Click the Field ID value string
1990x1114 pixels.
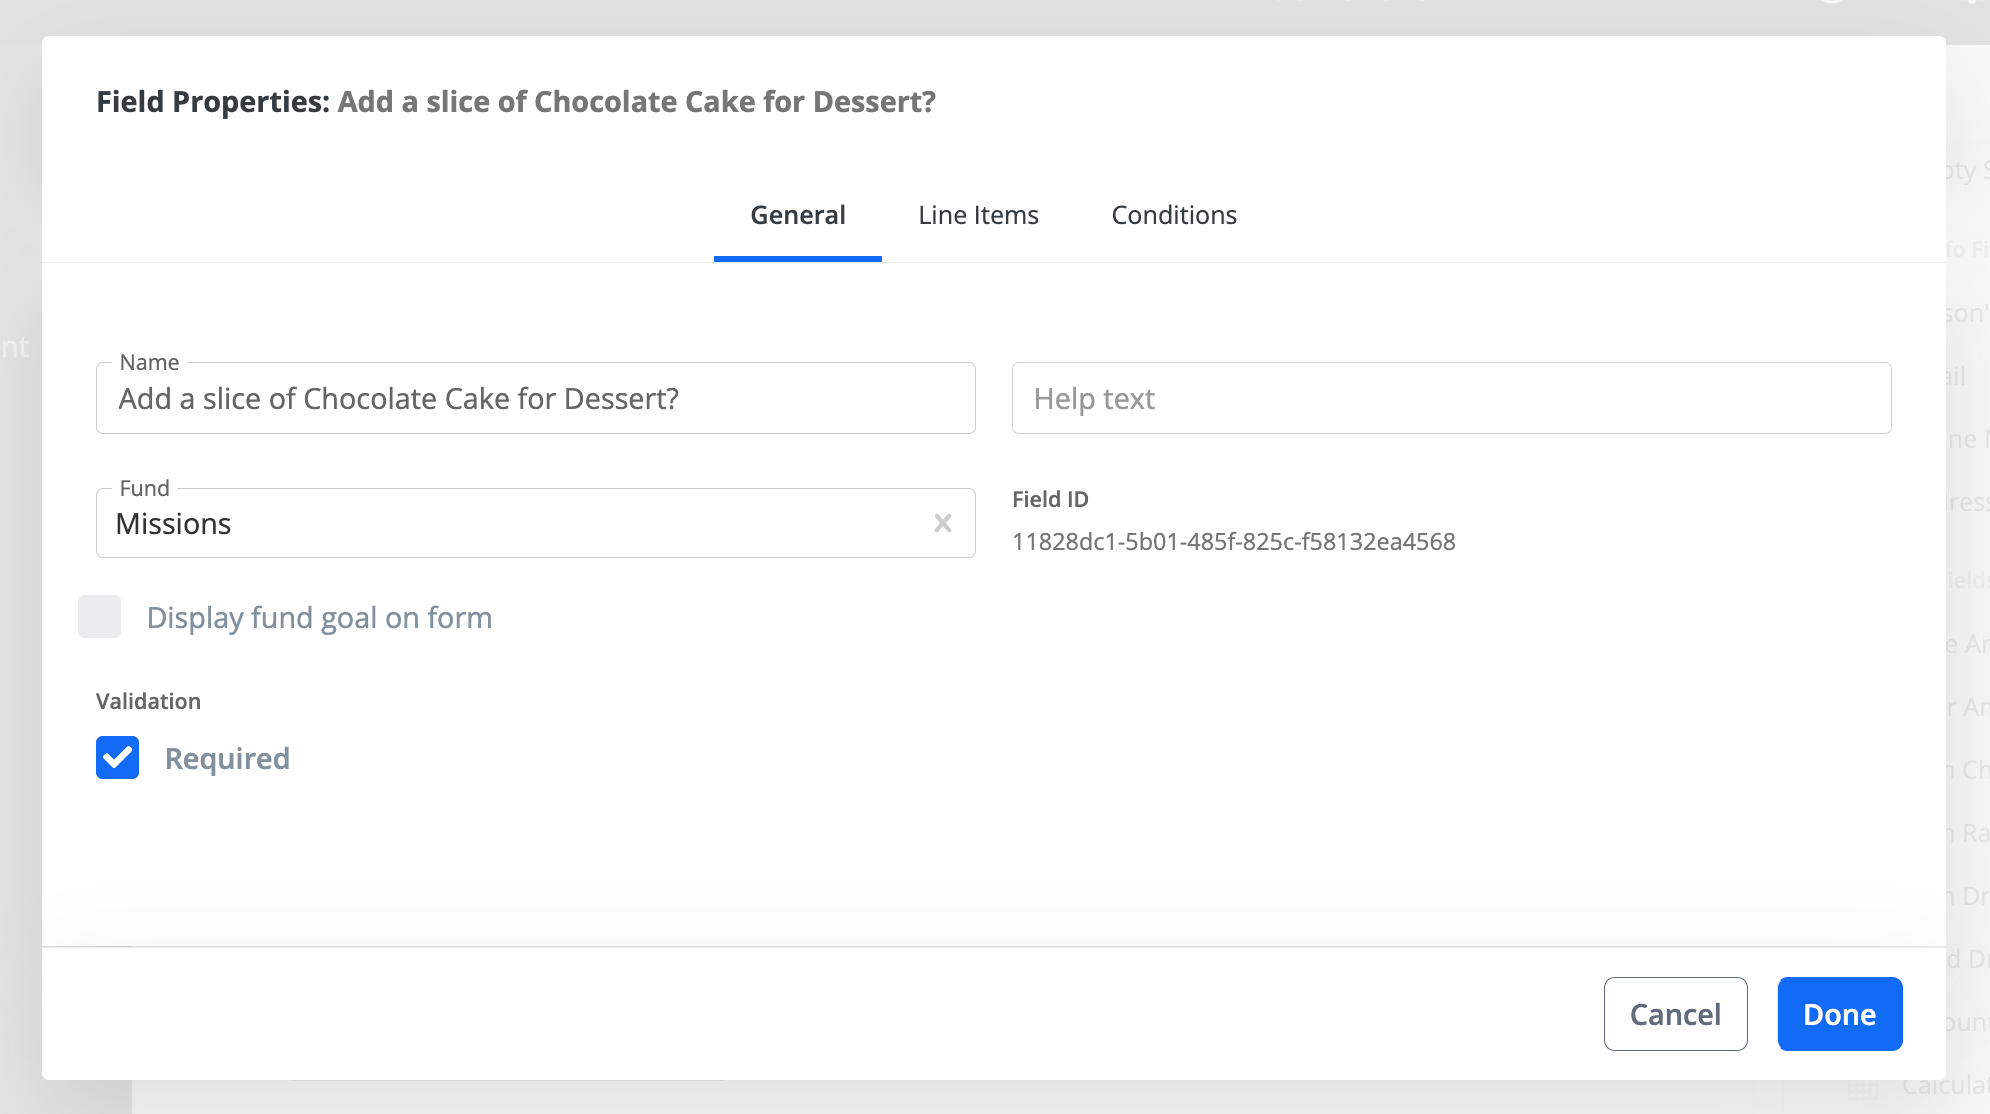(1233, 542)
